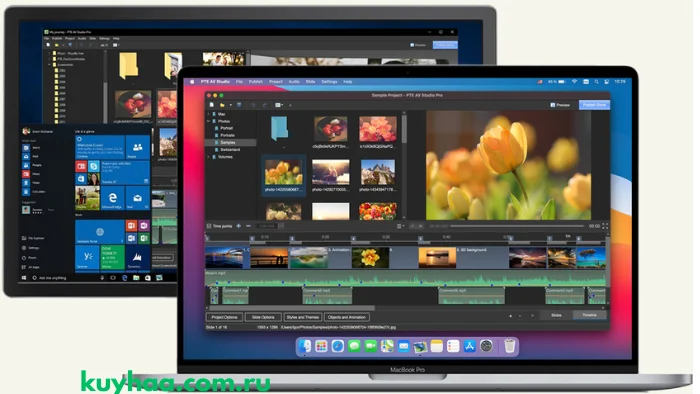Click plus icon to add time point

coord(238,226)
